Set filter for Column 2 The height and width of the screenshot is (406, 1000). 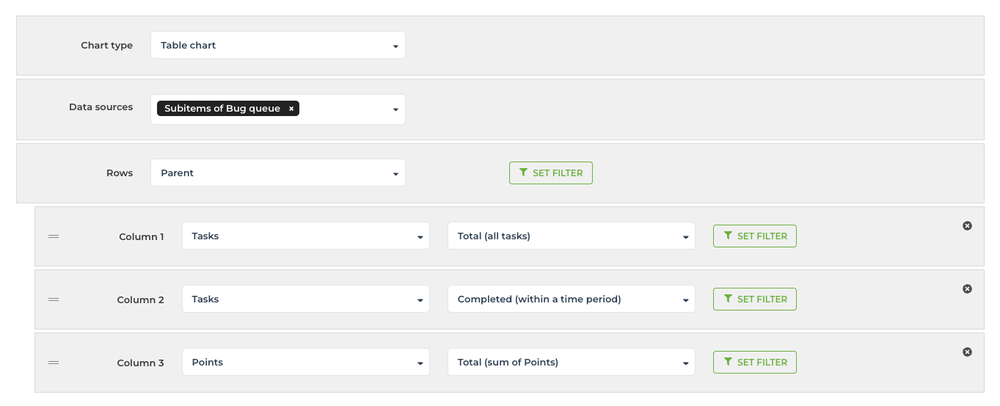tap(754, 299)
